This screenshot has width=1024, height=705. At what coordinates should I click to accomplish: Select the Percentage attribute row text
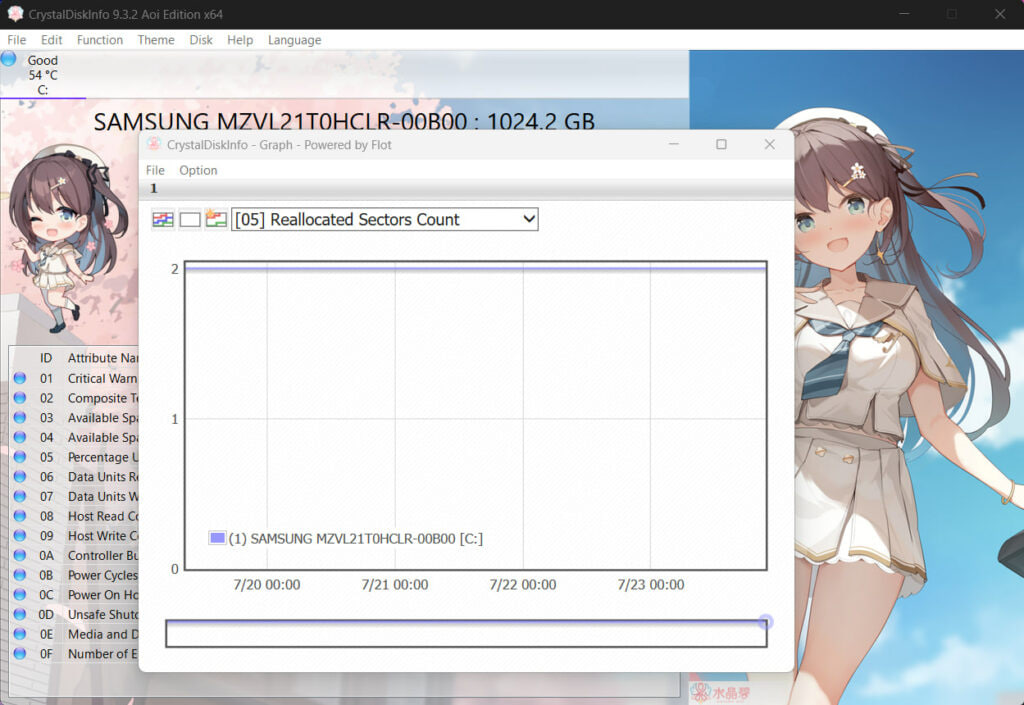pos(103,457)
